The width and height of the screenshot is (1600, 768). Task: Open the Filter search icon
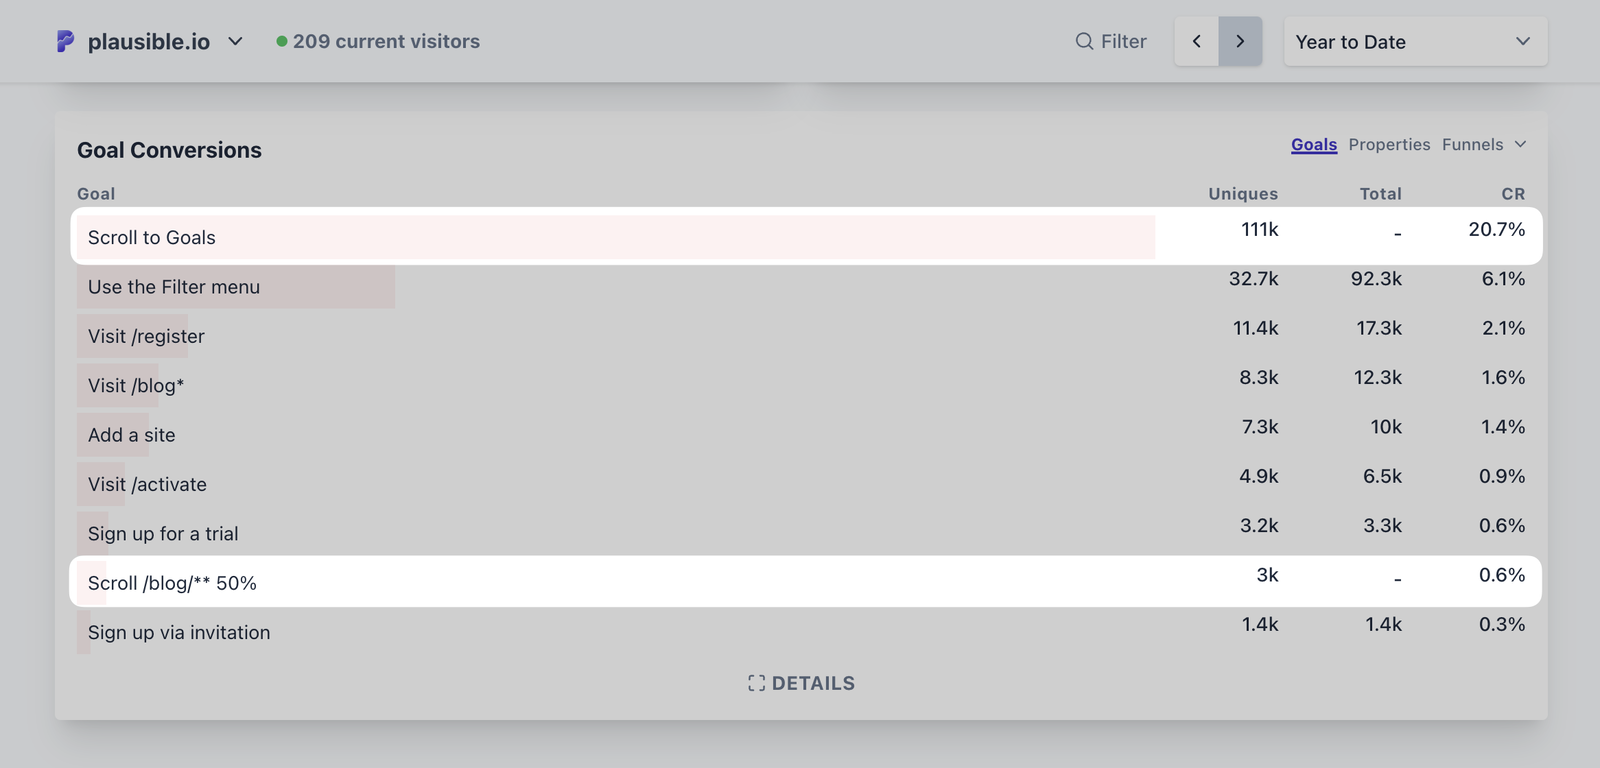(x=1083, y=41)
